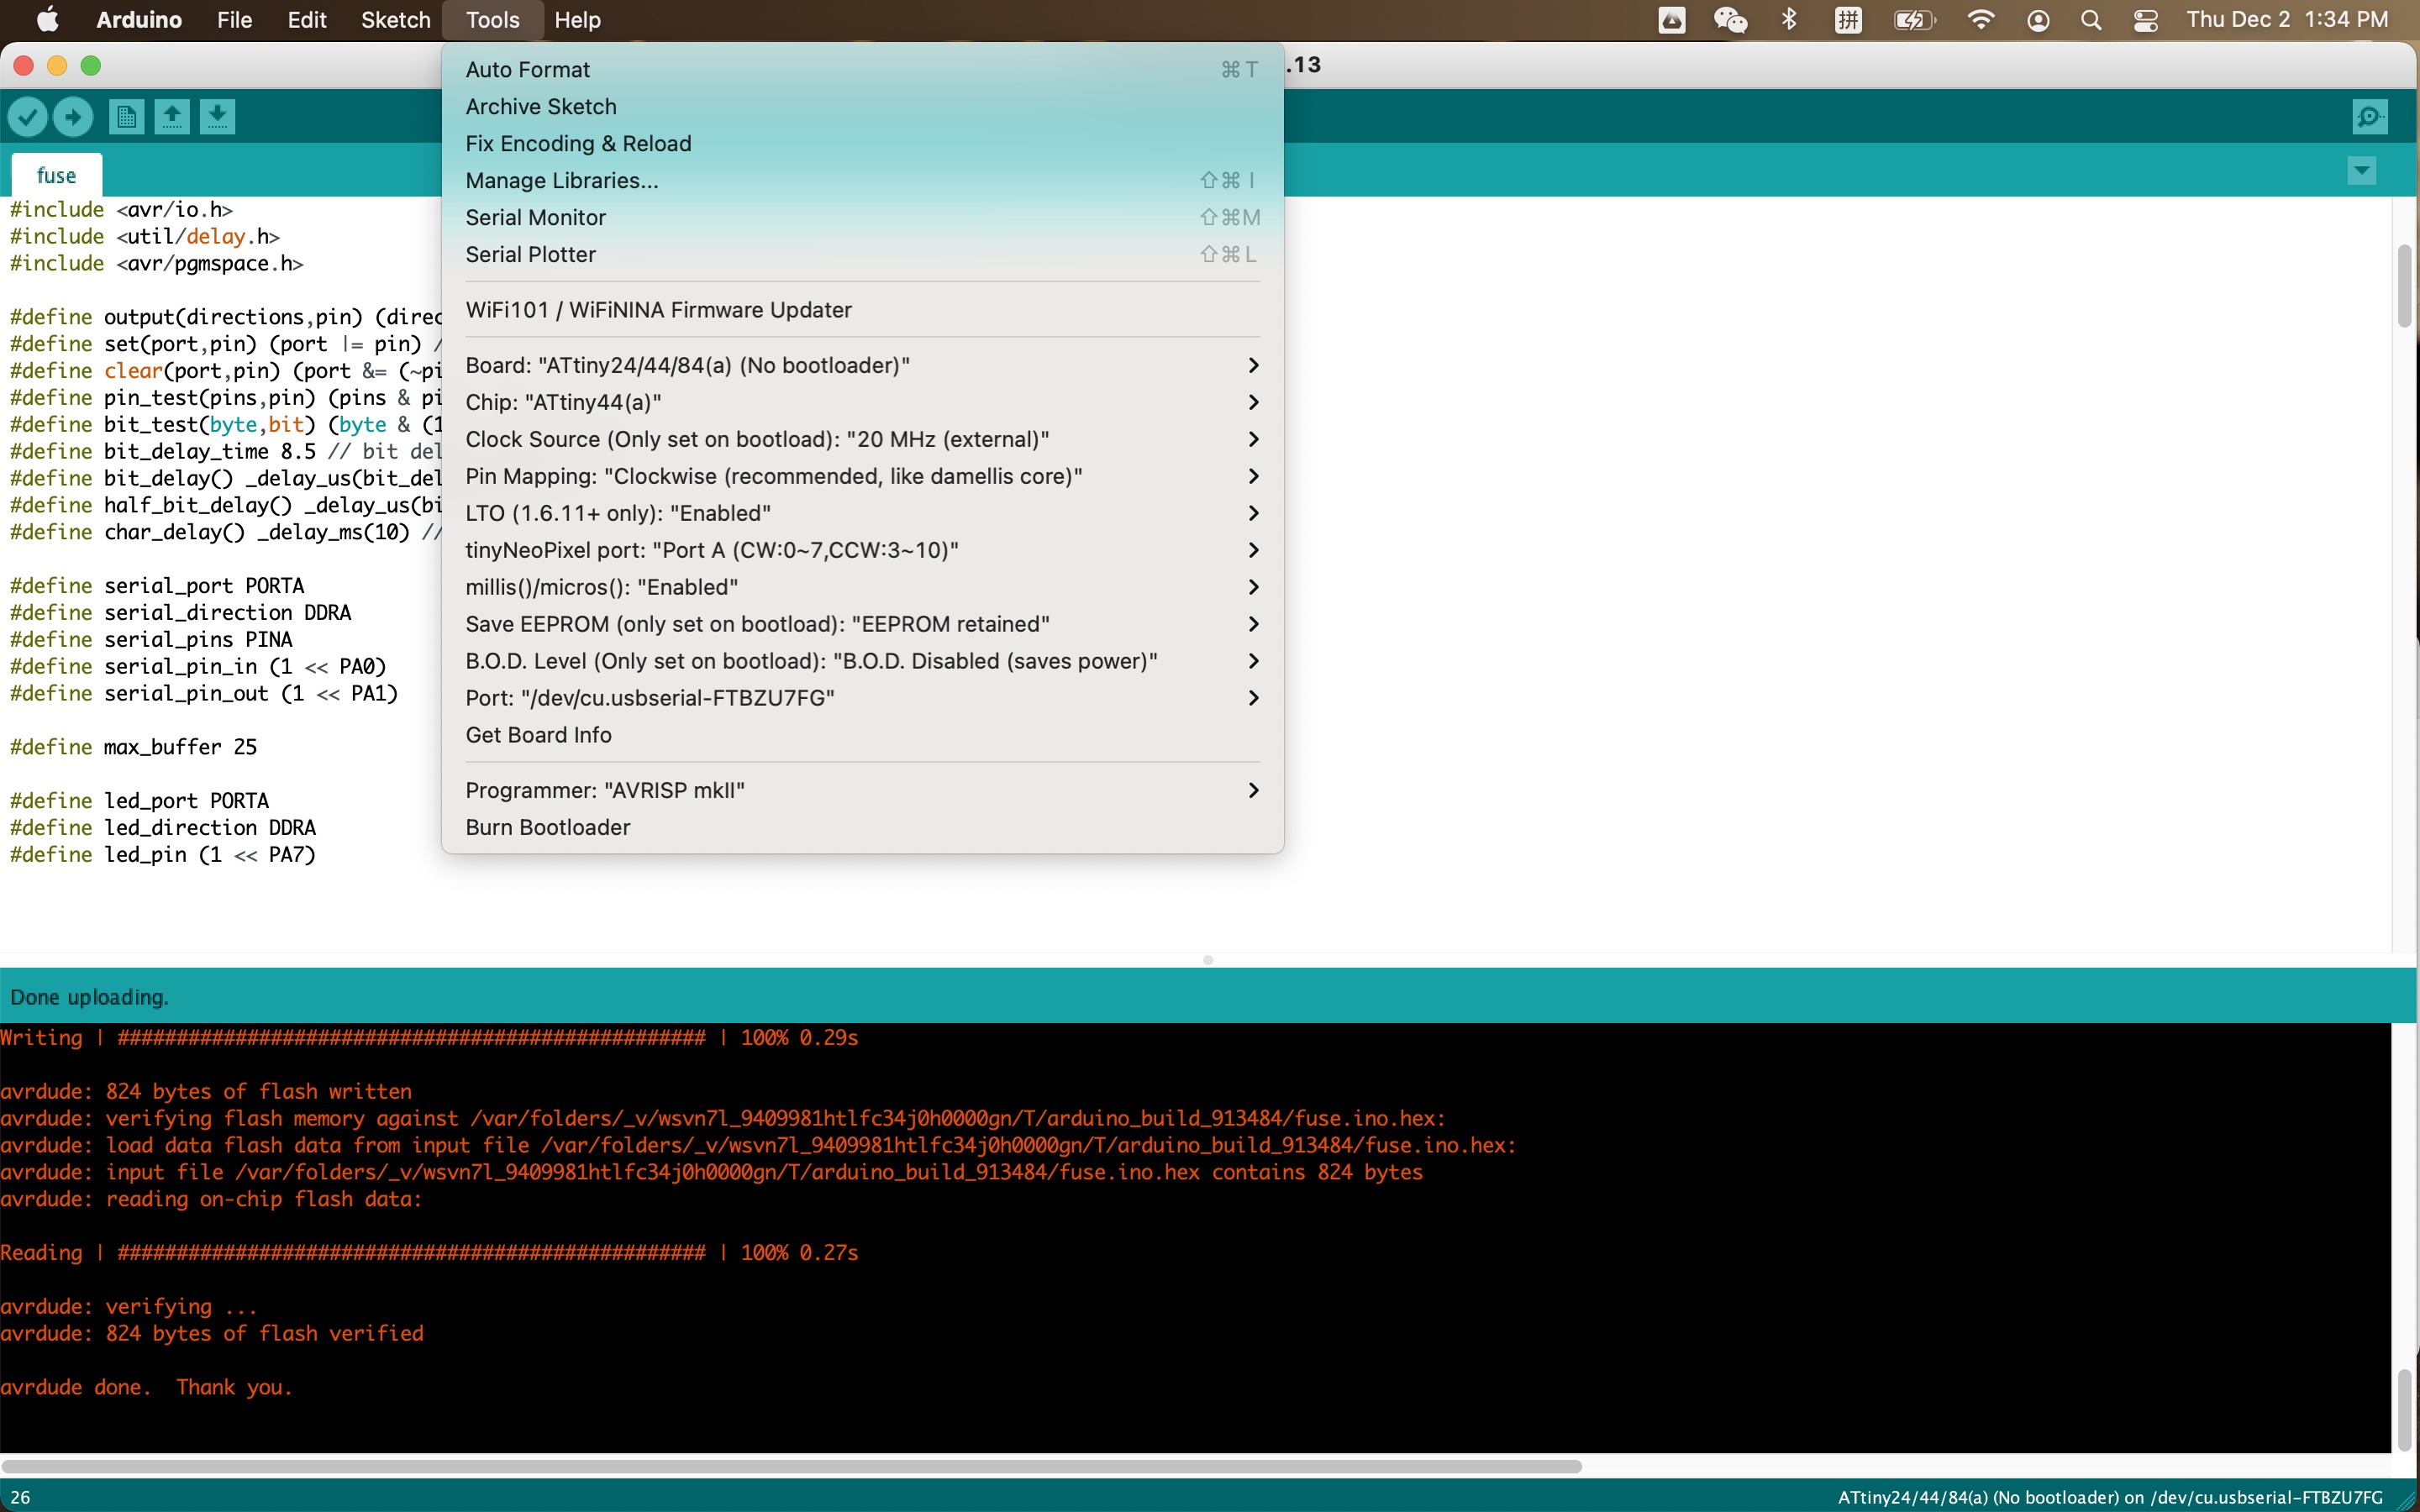
Task: Select the fuse sketch tab
Action: 56,175
